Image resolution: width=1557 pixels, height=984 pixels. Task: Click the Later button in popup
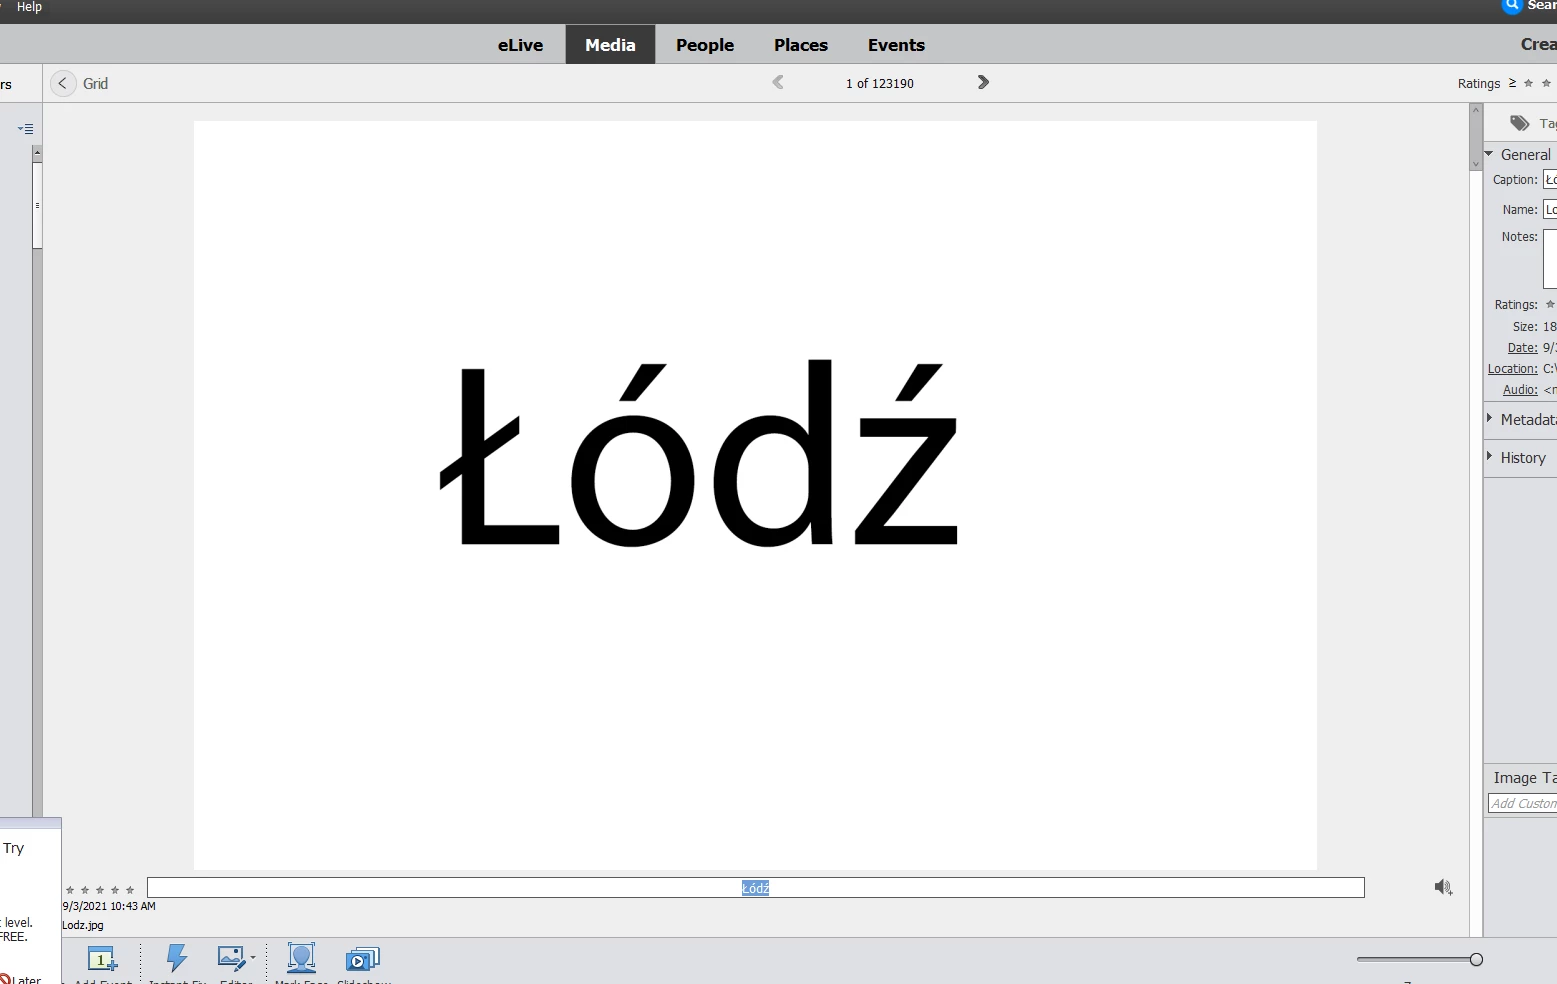(21, 978)
